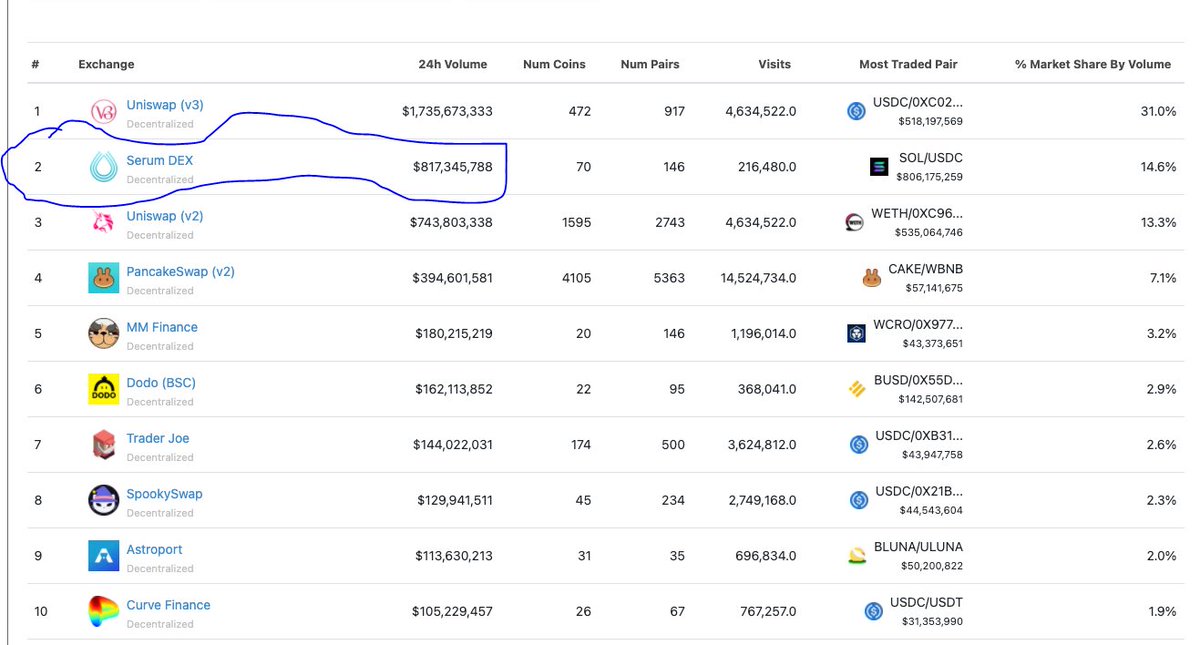The width and height of the screenshot is (1200, 645).
Task: Click the 1595 coins value for Uniswap (v2)
Action: (575, 222)
